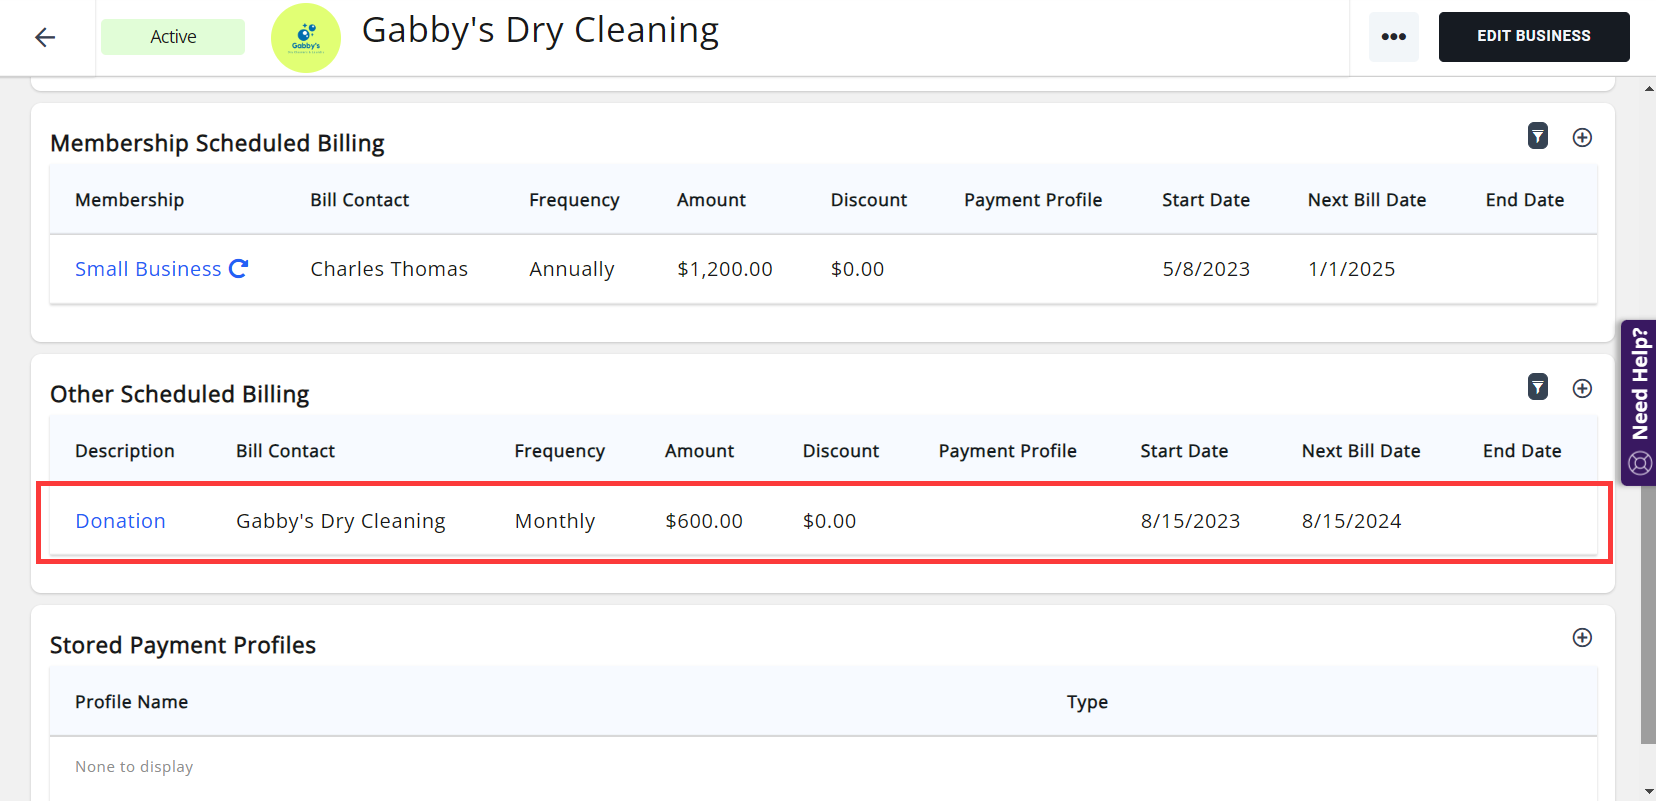Click the Profile Name column header
This screenshot has height=801, width=1656.
(x=131, y=702)
